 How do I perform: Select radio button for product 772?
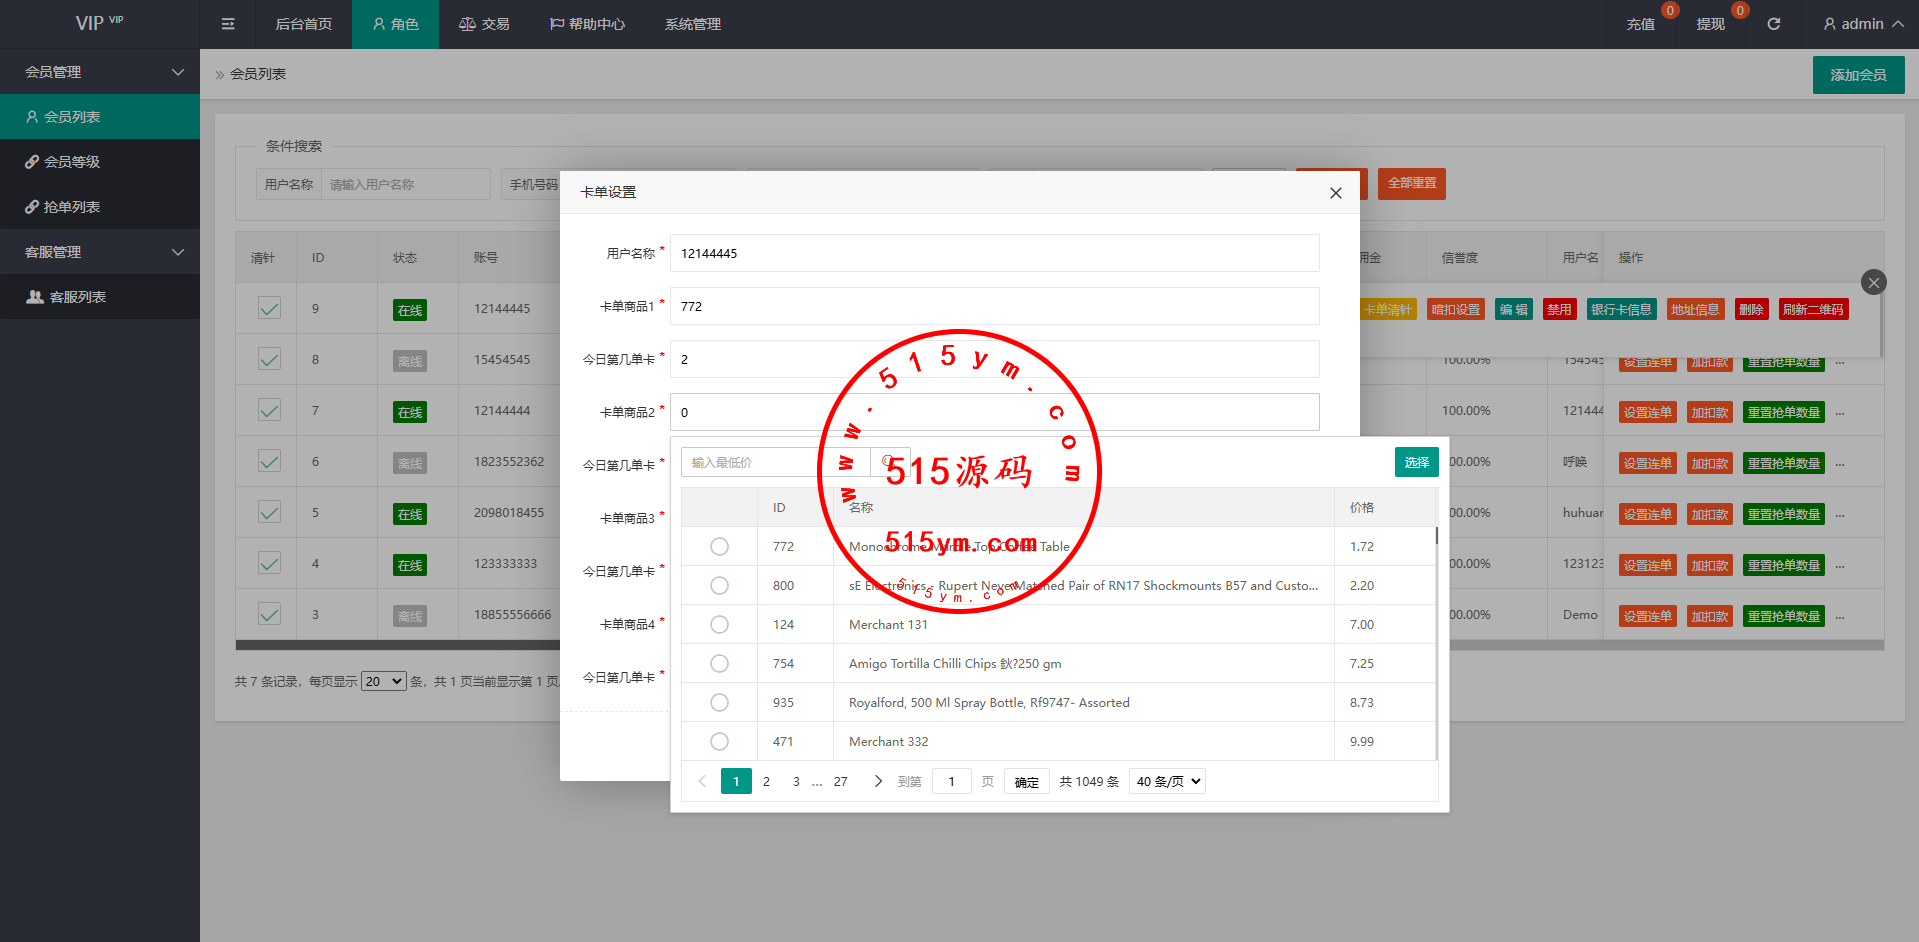(719, 546)
